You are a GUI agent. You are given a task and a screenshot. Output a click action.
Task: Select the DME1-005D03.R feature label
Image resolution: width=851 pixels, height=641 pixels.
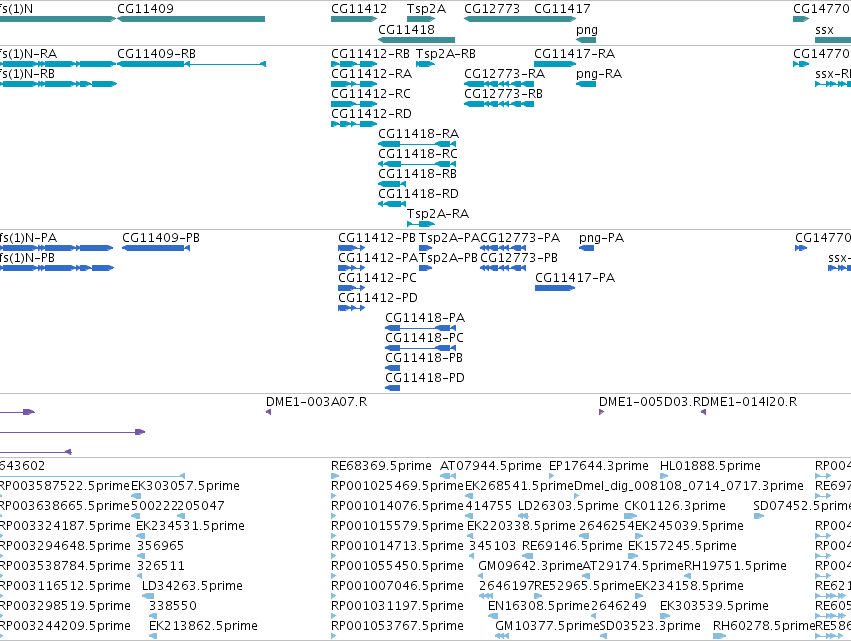tap(650, 402)
